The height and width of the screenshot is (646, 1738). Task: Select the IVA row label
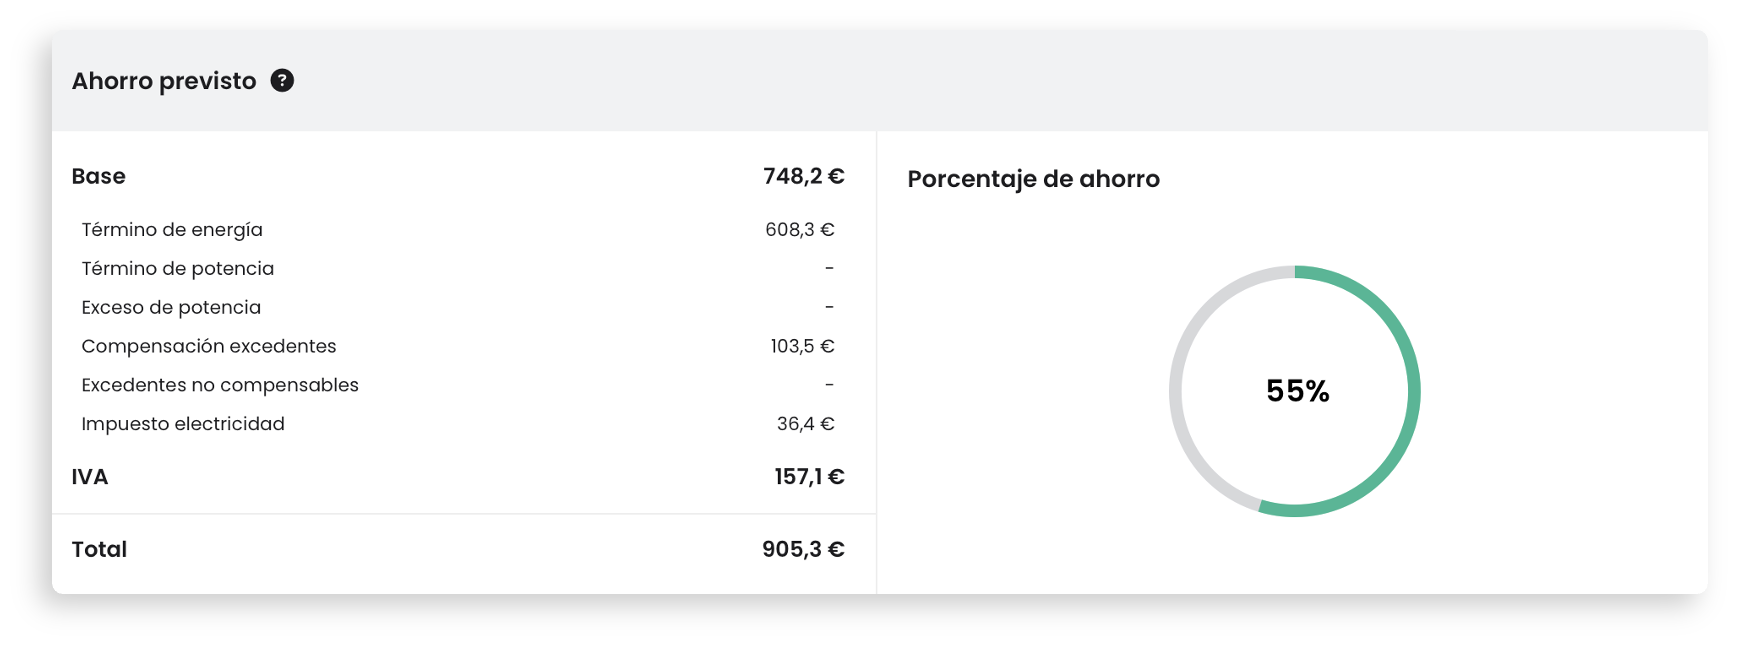pyautogui.click(x=90, y=477)
